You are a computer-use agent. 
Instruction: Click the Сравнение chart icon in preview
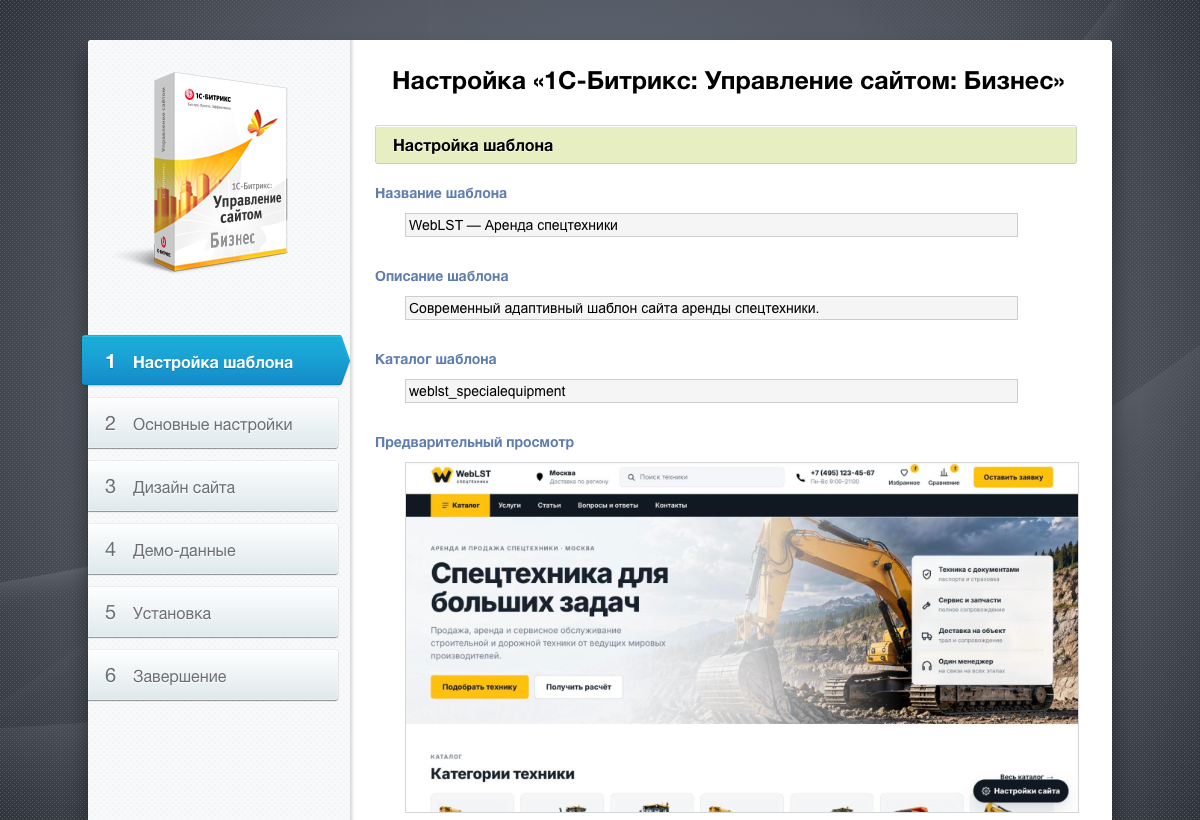point(944,472)
